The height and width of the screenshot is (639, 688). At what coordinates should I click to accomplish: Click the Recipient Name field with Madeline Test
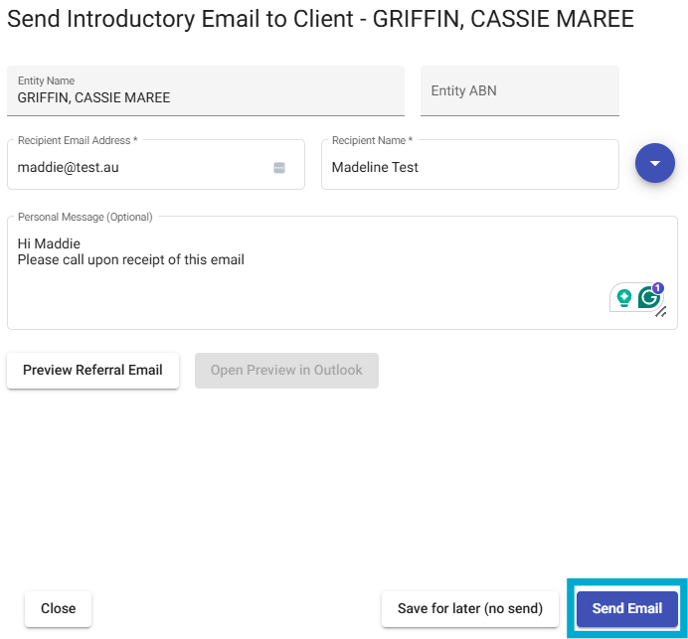click(x=470, y=165)
